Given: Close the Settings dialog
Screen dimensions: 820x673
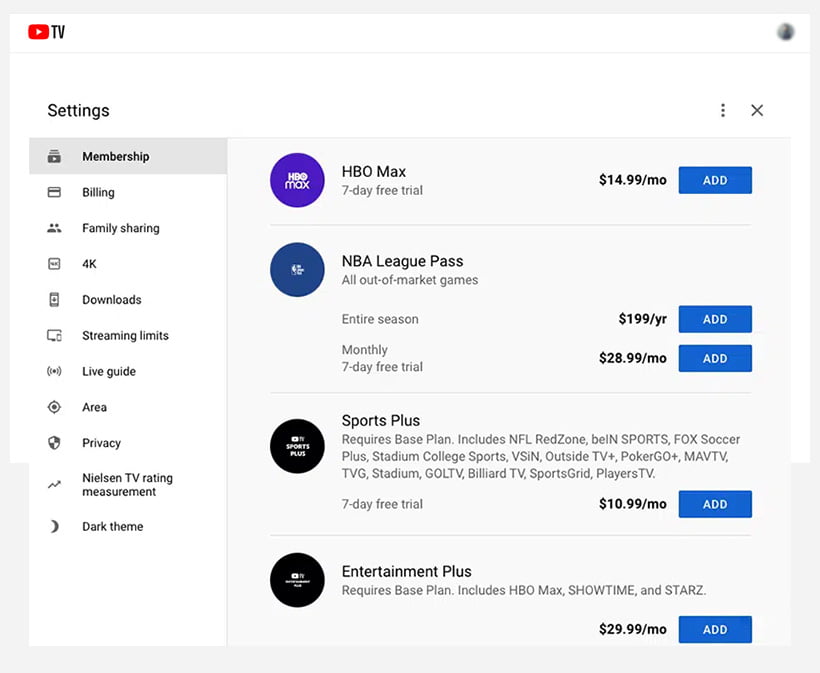Looking at the screenshot, I should 757,110.
